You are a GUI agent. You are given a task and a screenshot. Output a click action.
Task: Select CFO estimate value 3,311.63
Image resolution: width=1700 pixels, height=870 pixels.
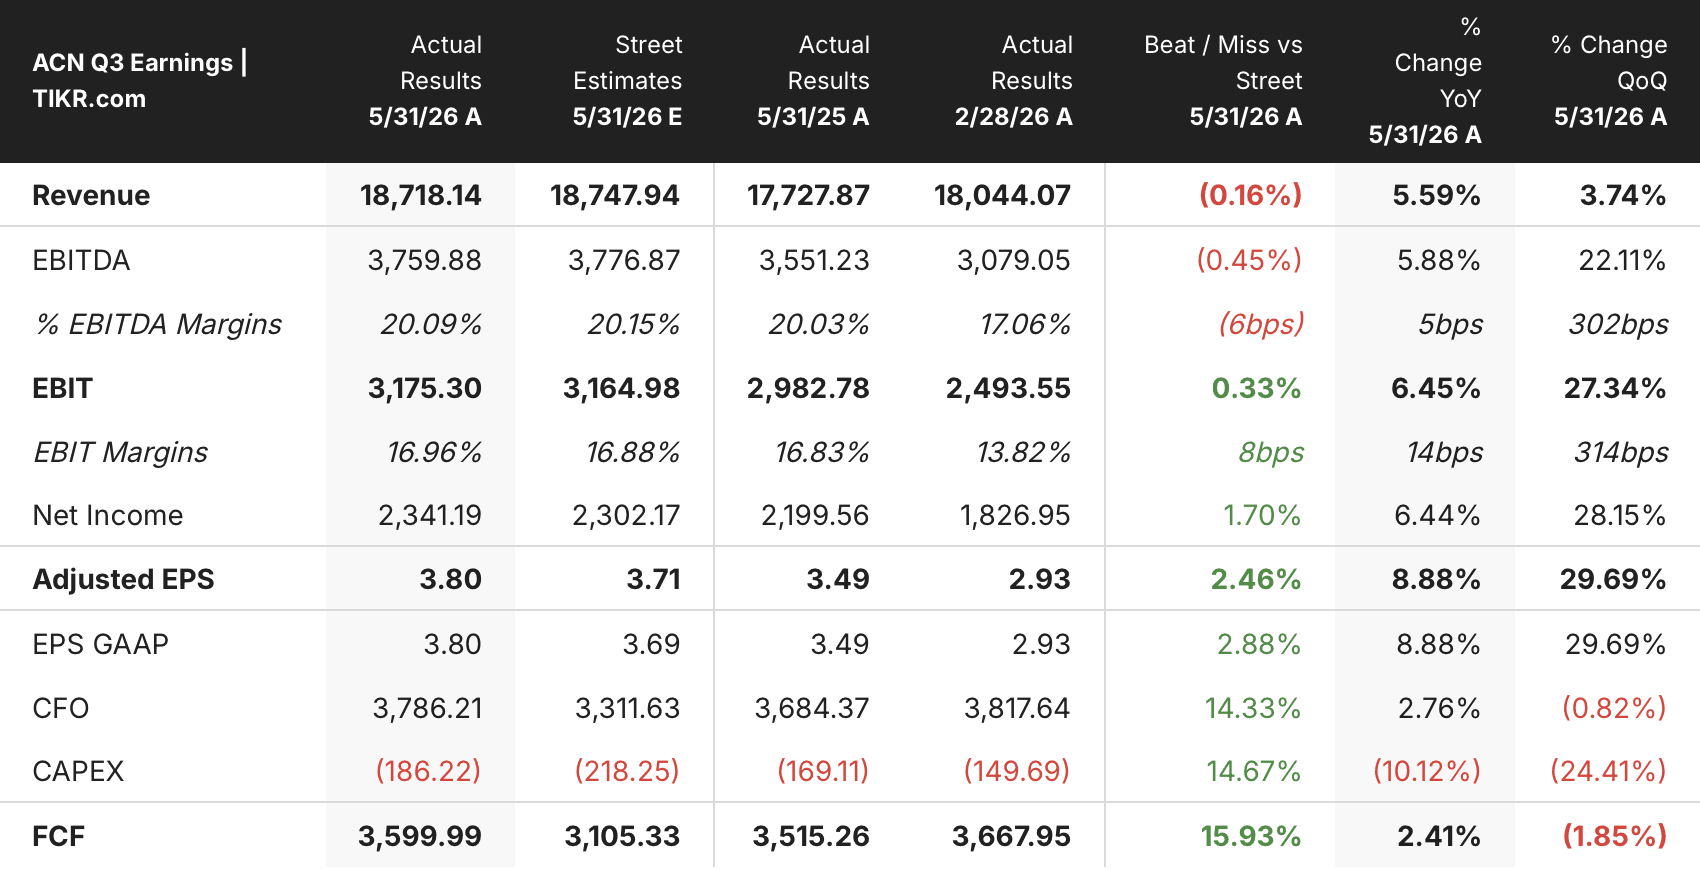627,708
